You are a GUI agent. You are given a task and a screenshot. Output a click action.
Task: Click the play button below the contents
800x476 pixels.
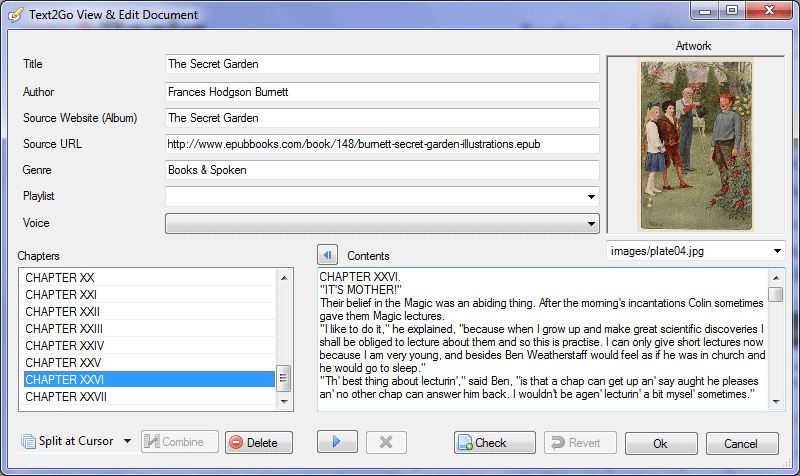point(337,442)
